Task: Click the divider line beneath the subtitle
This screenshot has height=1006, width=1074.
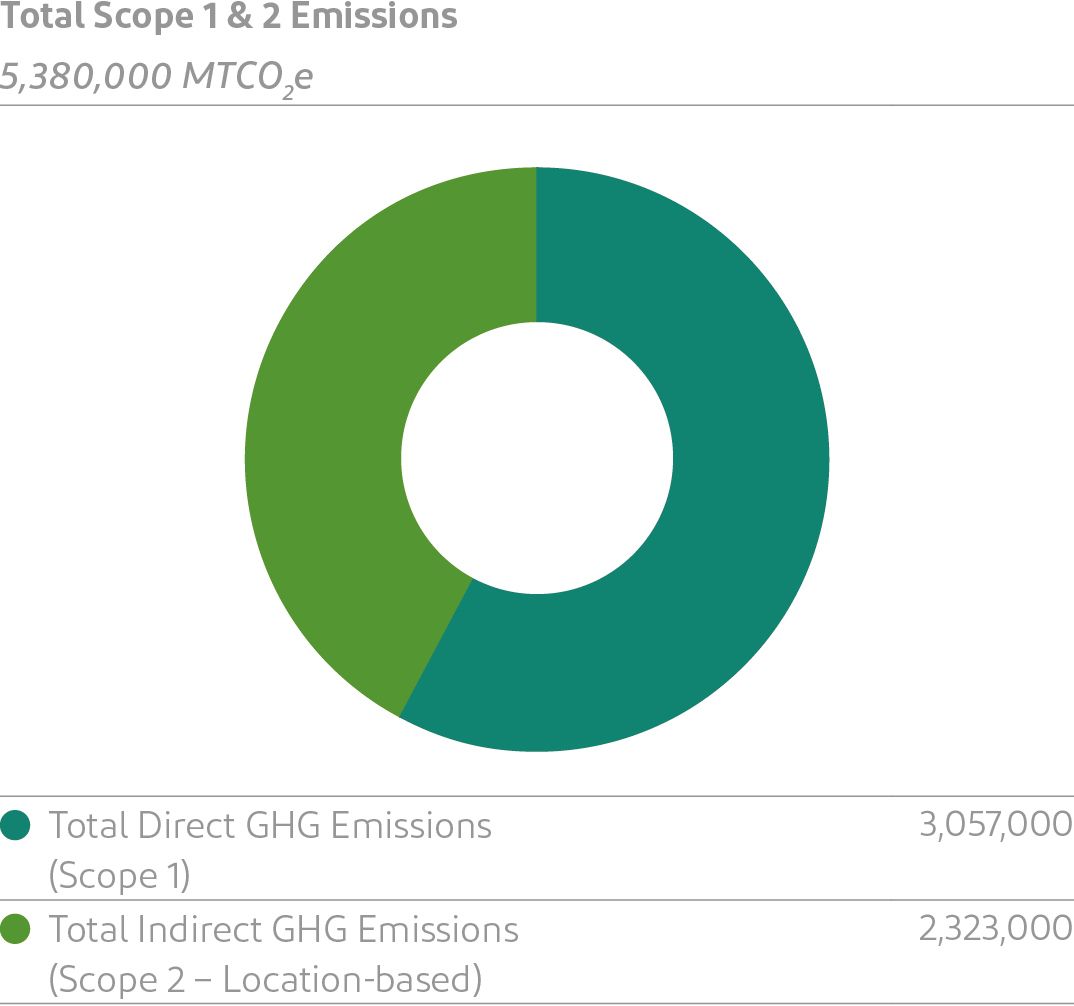Action: [537, 105]
